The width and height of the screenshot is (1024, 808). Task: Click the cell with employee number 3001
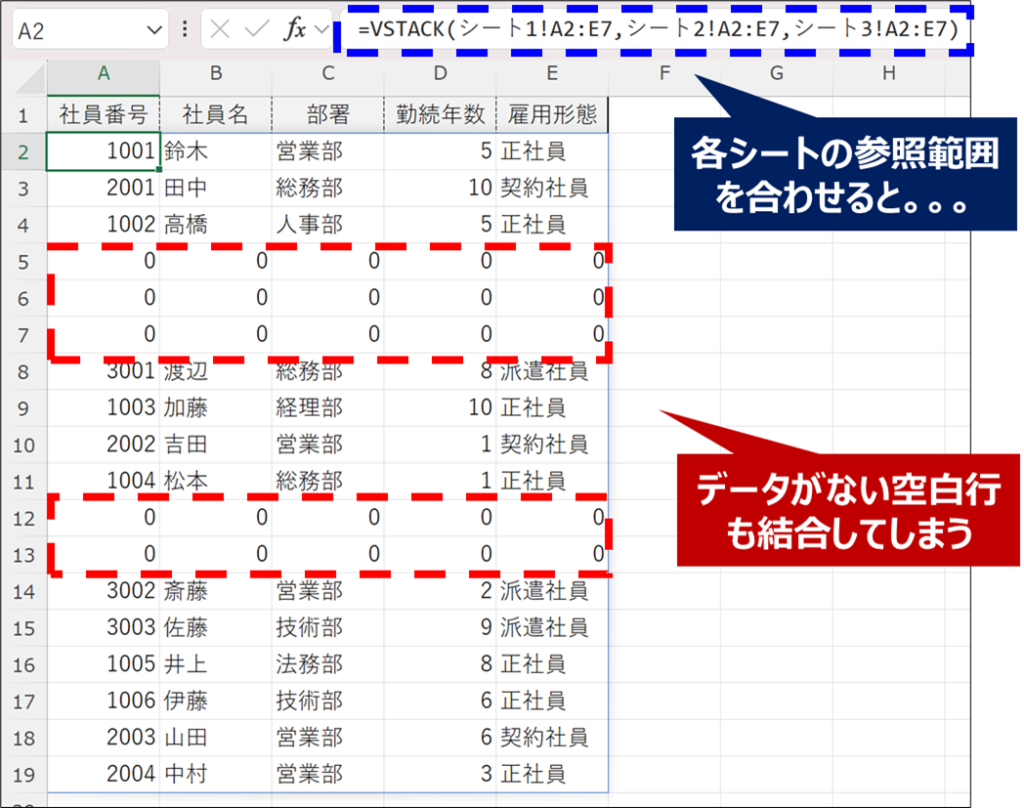coord(103,371)
